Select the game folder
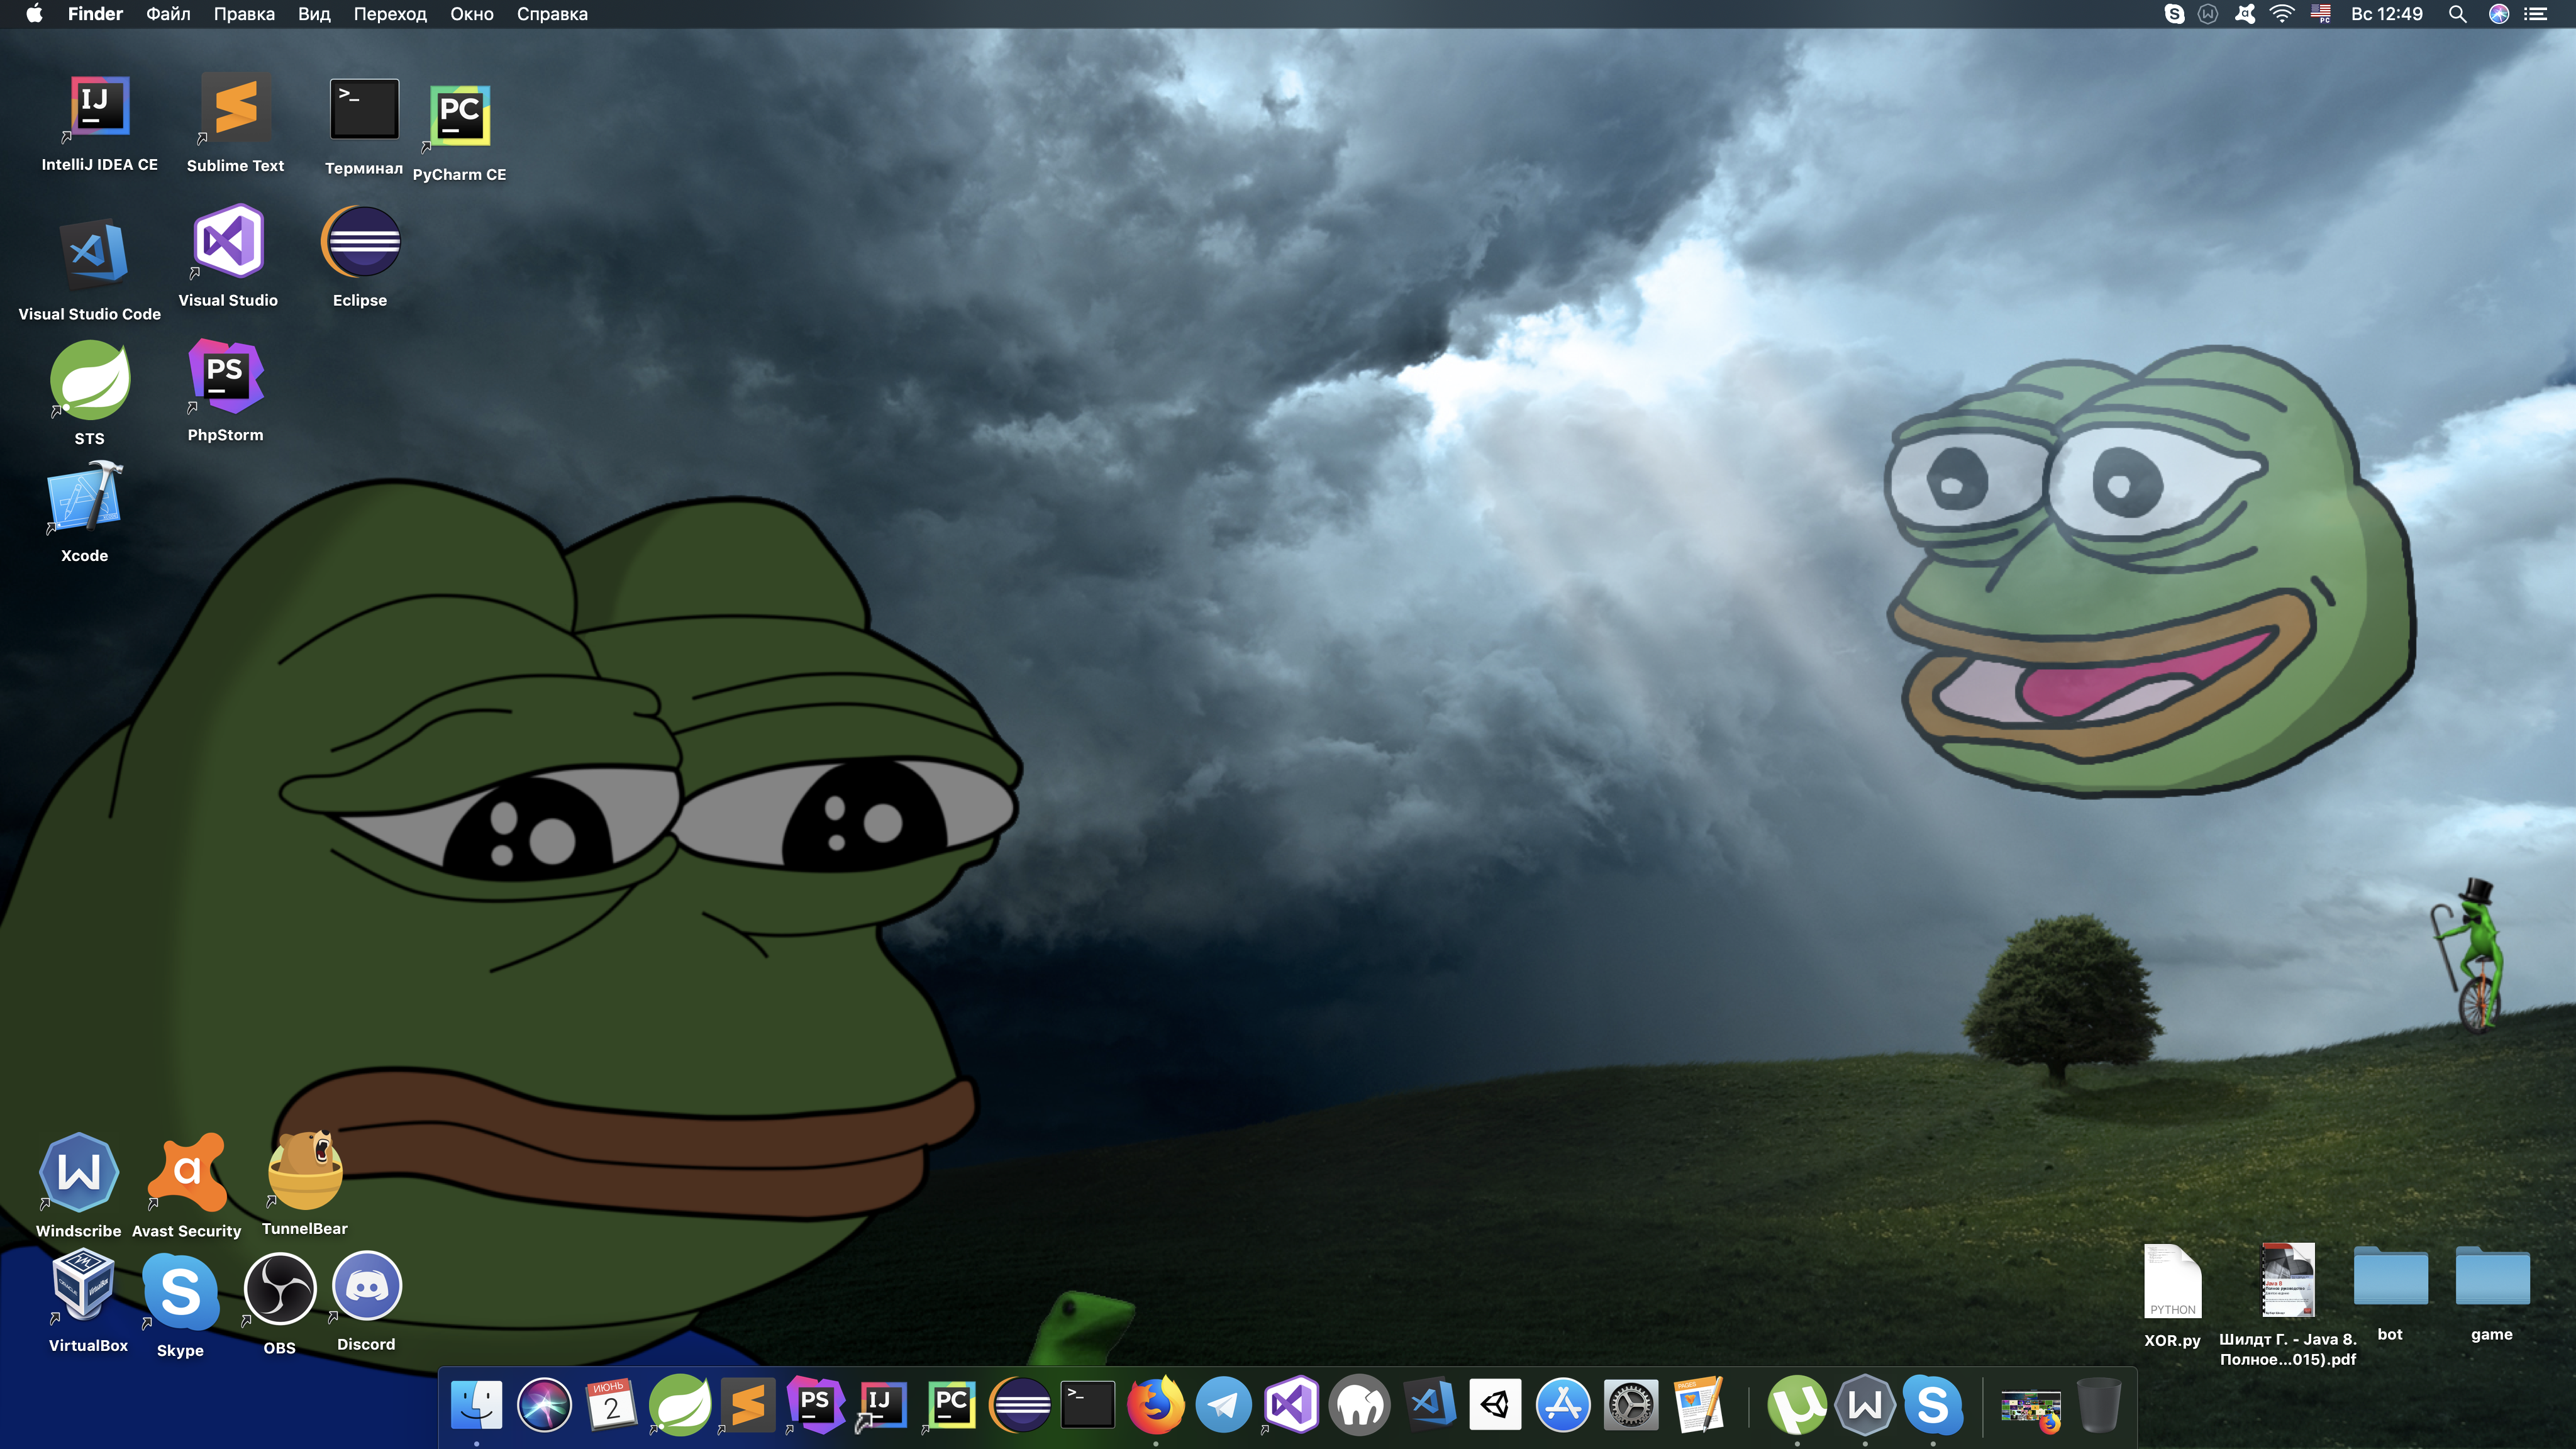The width and height of the screenshot is (2576, 1449). pos(2492,1276)
